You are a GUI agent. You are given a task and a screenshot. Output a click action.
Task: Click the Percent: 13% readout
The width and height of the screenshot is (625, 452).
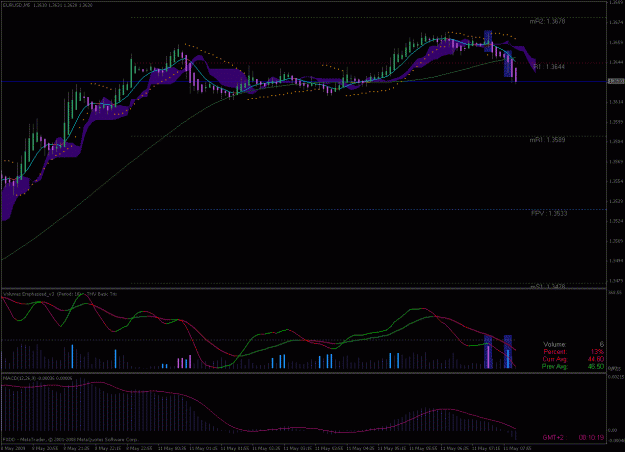click(x=573, y=352)
